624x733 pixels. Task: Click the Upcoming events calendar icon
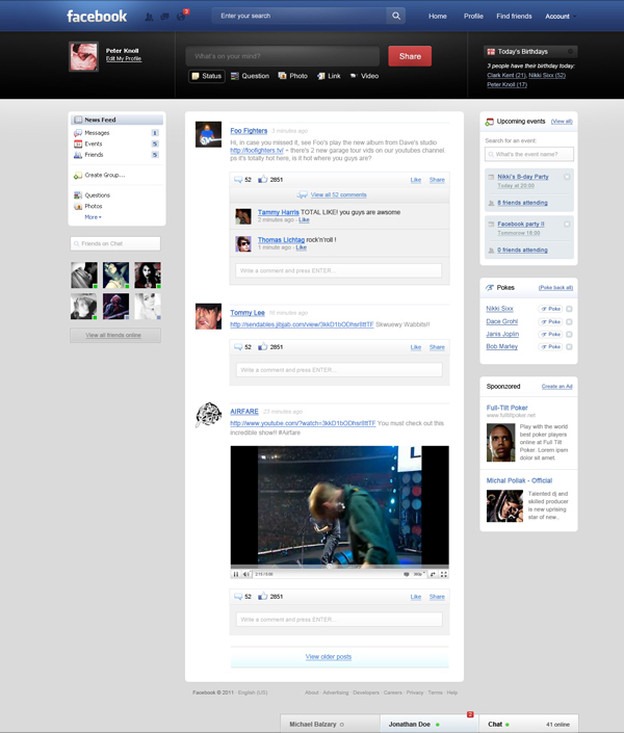489,122
